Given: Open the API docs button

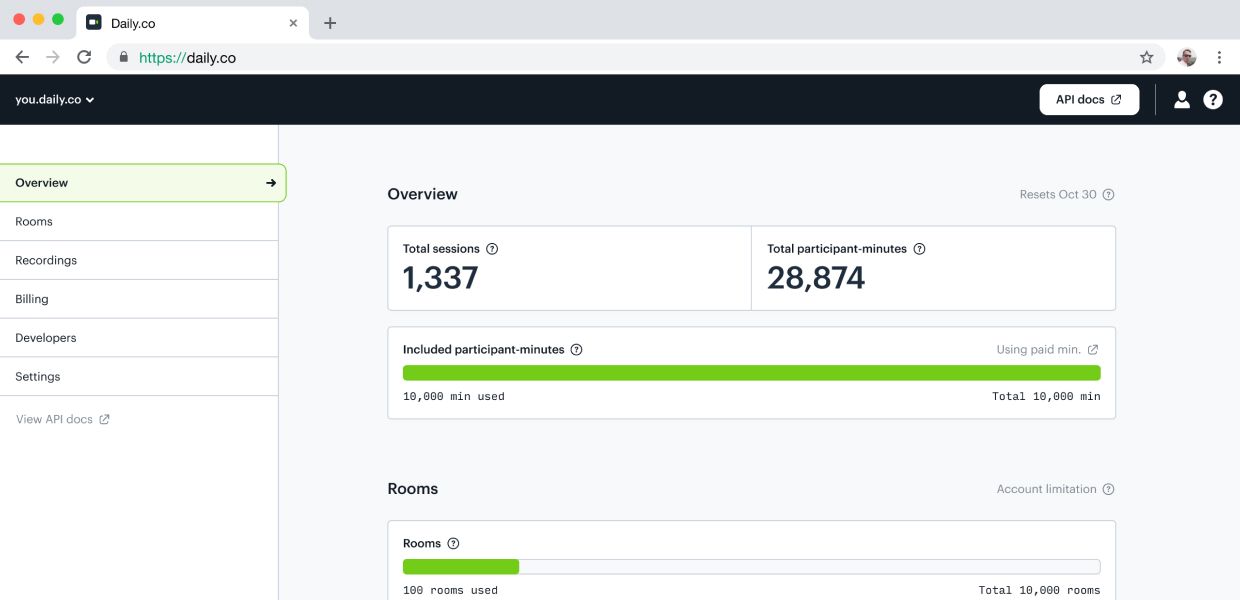Looking at the screenshot, I should [1089, 99].
